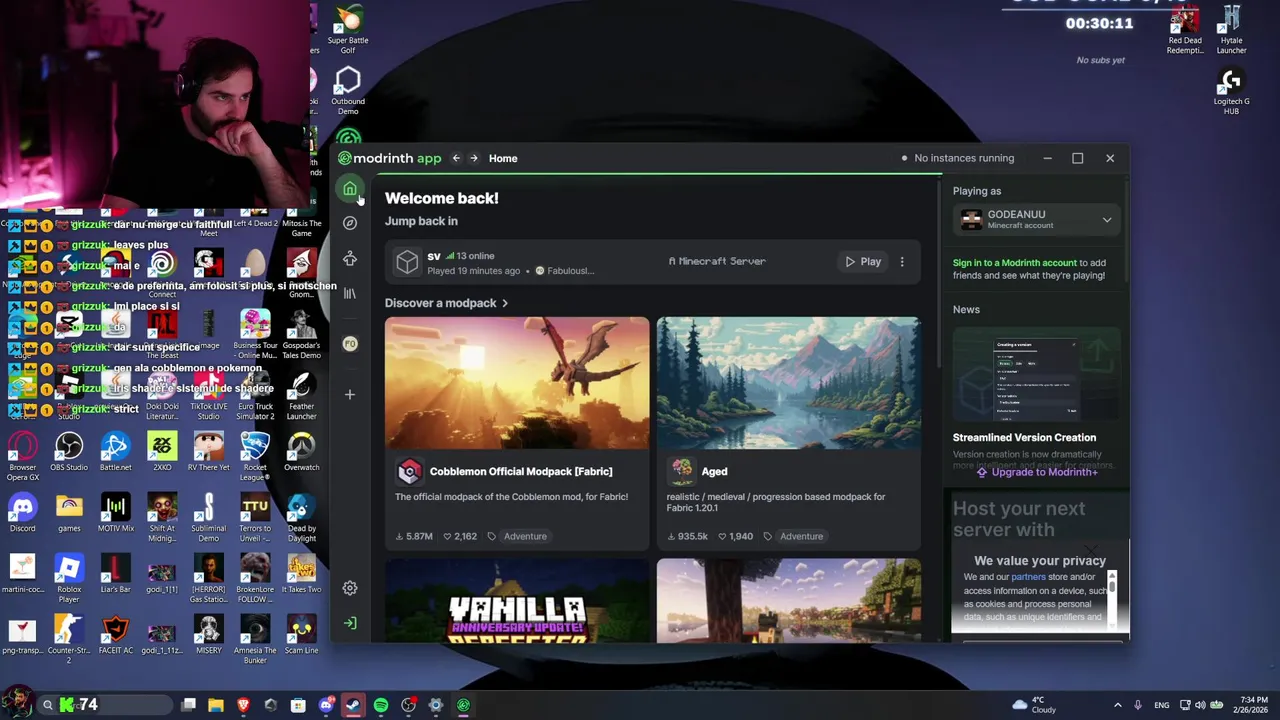Open the Library icon in Modrinth sidebar
This screenshot has width=1280, height=720.
(350, 293)
